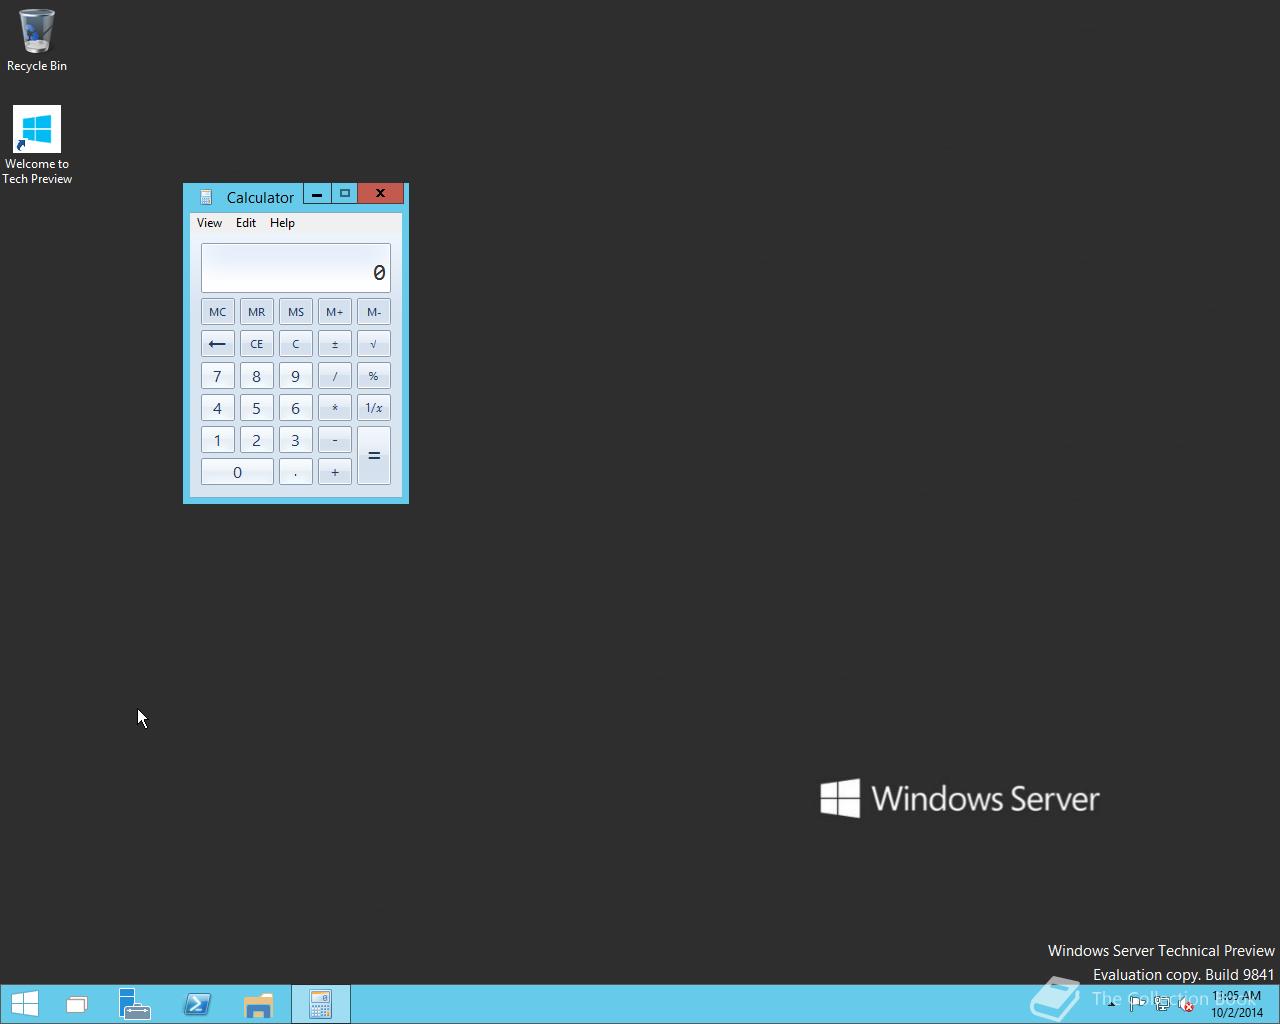Click digit 4 on Calculator
The height and width of the screenshot is (1024, 1280).
click(218, 408)
